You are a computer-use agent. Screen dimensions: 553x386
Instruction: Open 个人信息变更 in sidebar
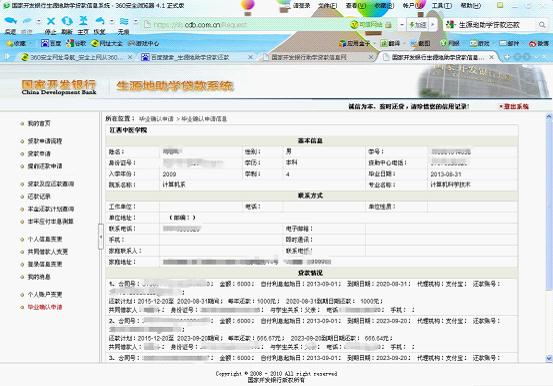point(45,239)
